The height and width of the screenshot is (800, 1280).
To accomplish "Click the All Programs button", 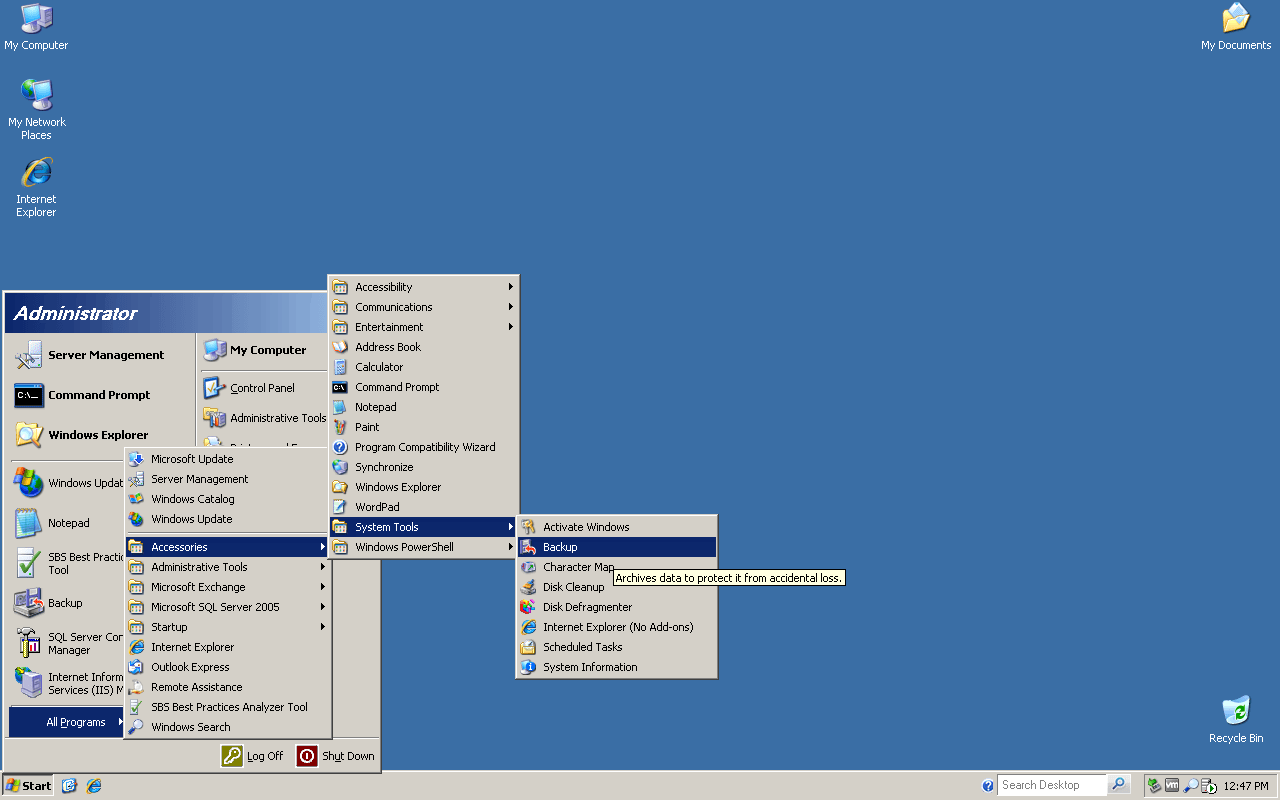I will [67, 722].
